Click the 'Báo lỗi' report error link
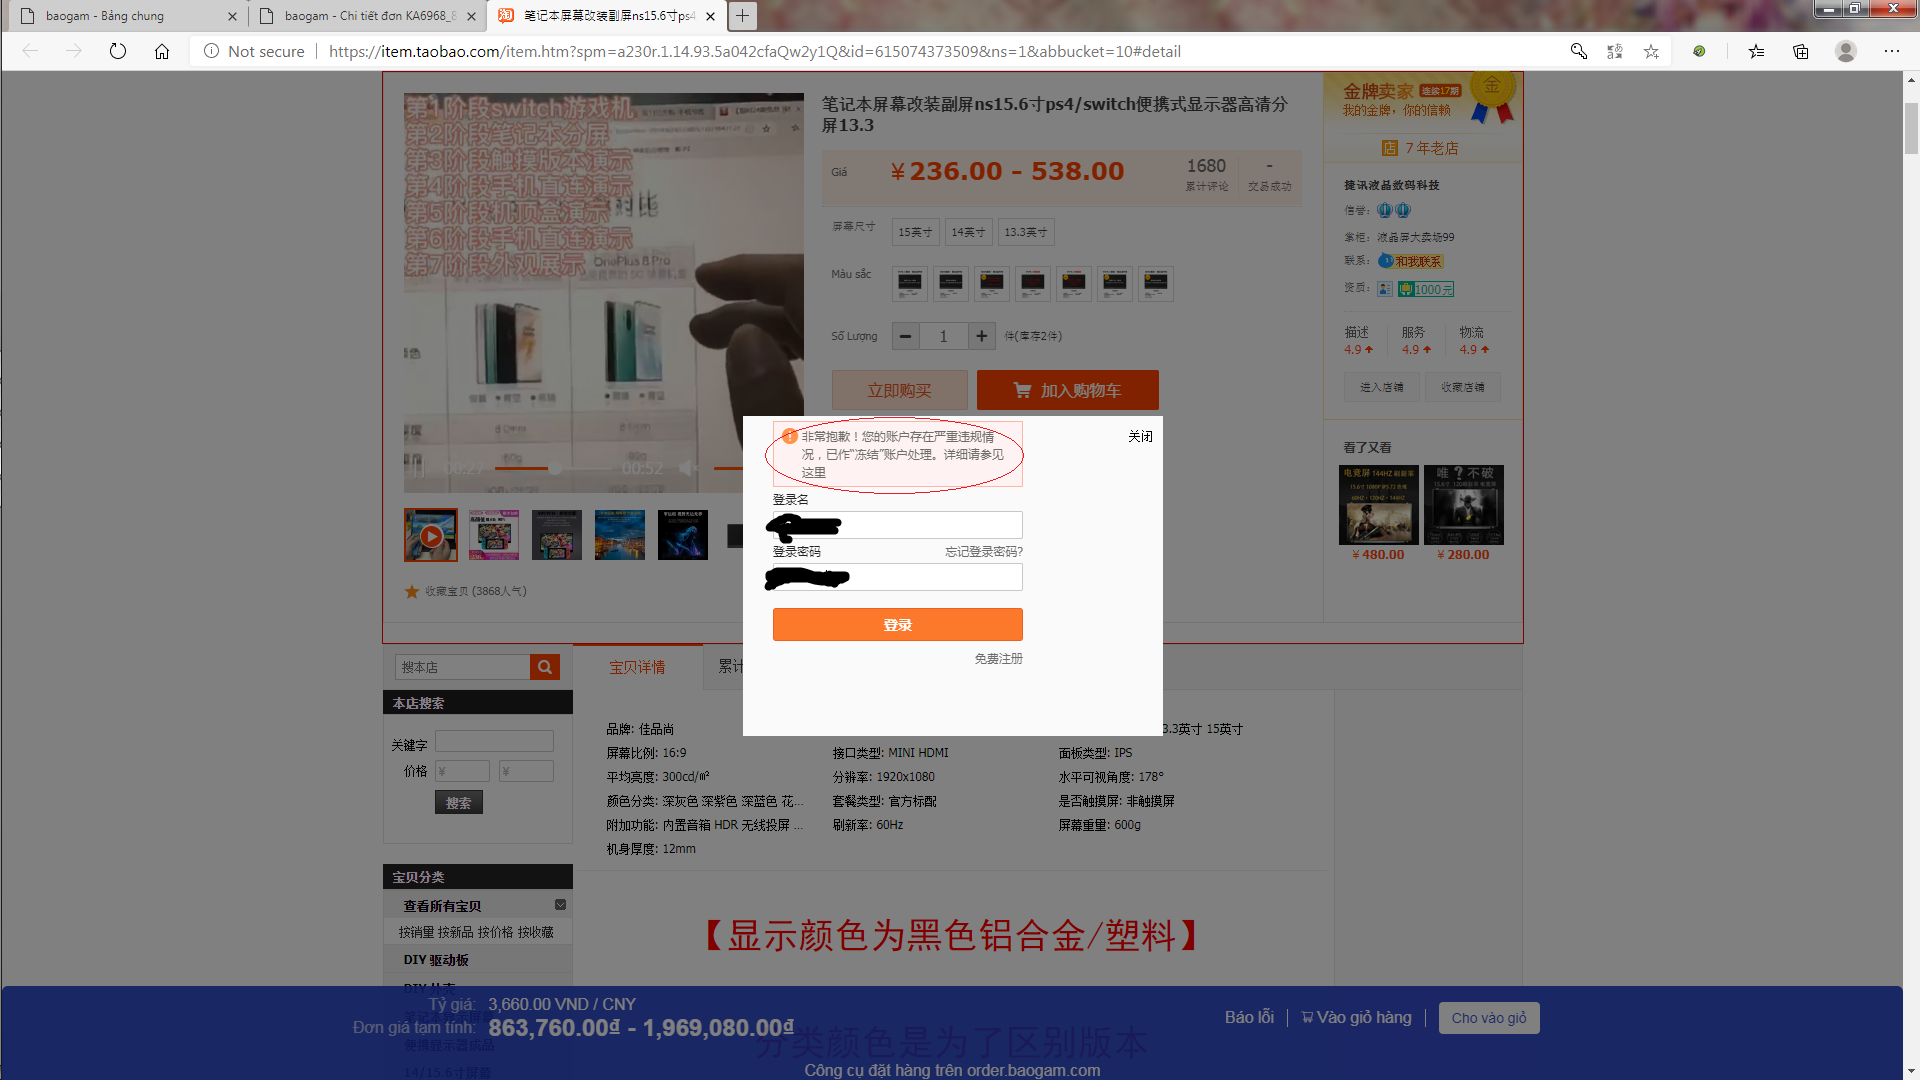 tap(1249, 1018)
